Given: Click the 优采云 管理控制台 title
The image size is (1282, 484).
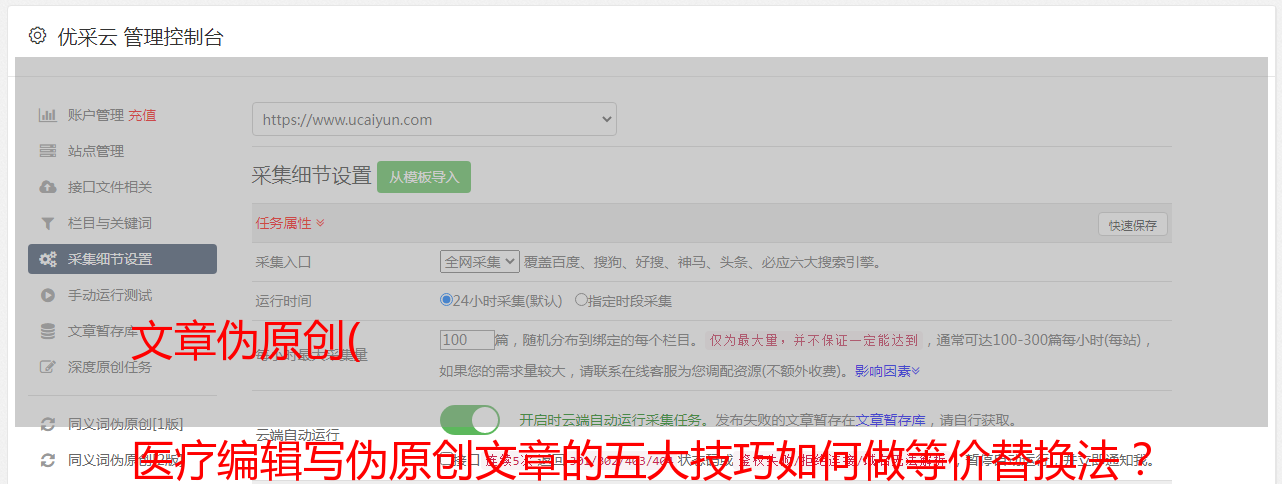Looking at the screenshot, I should coord(140,37).
